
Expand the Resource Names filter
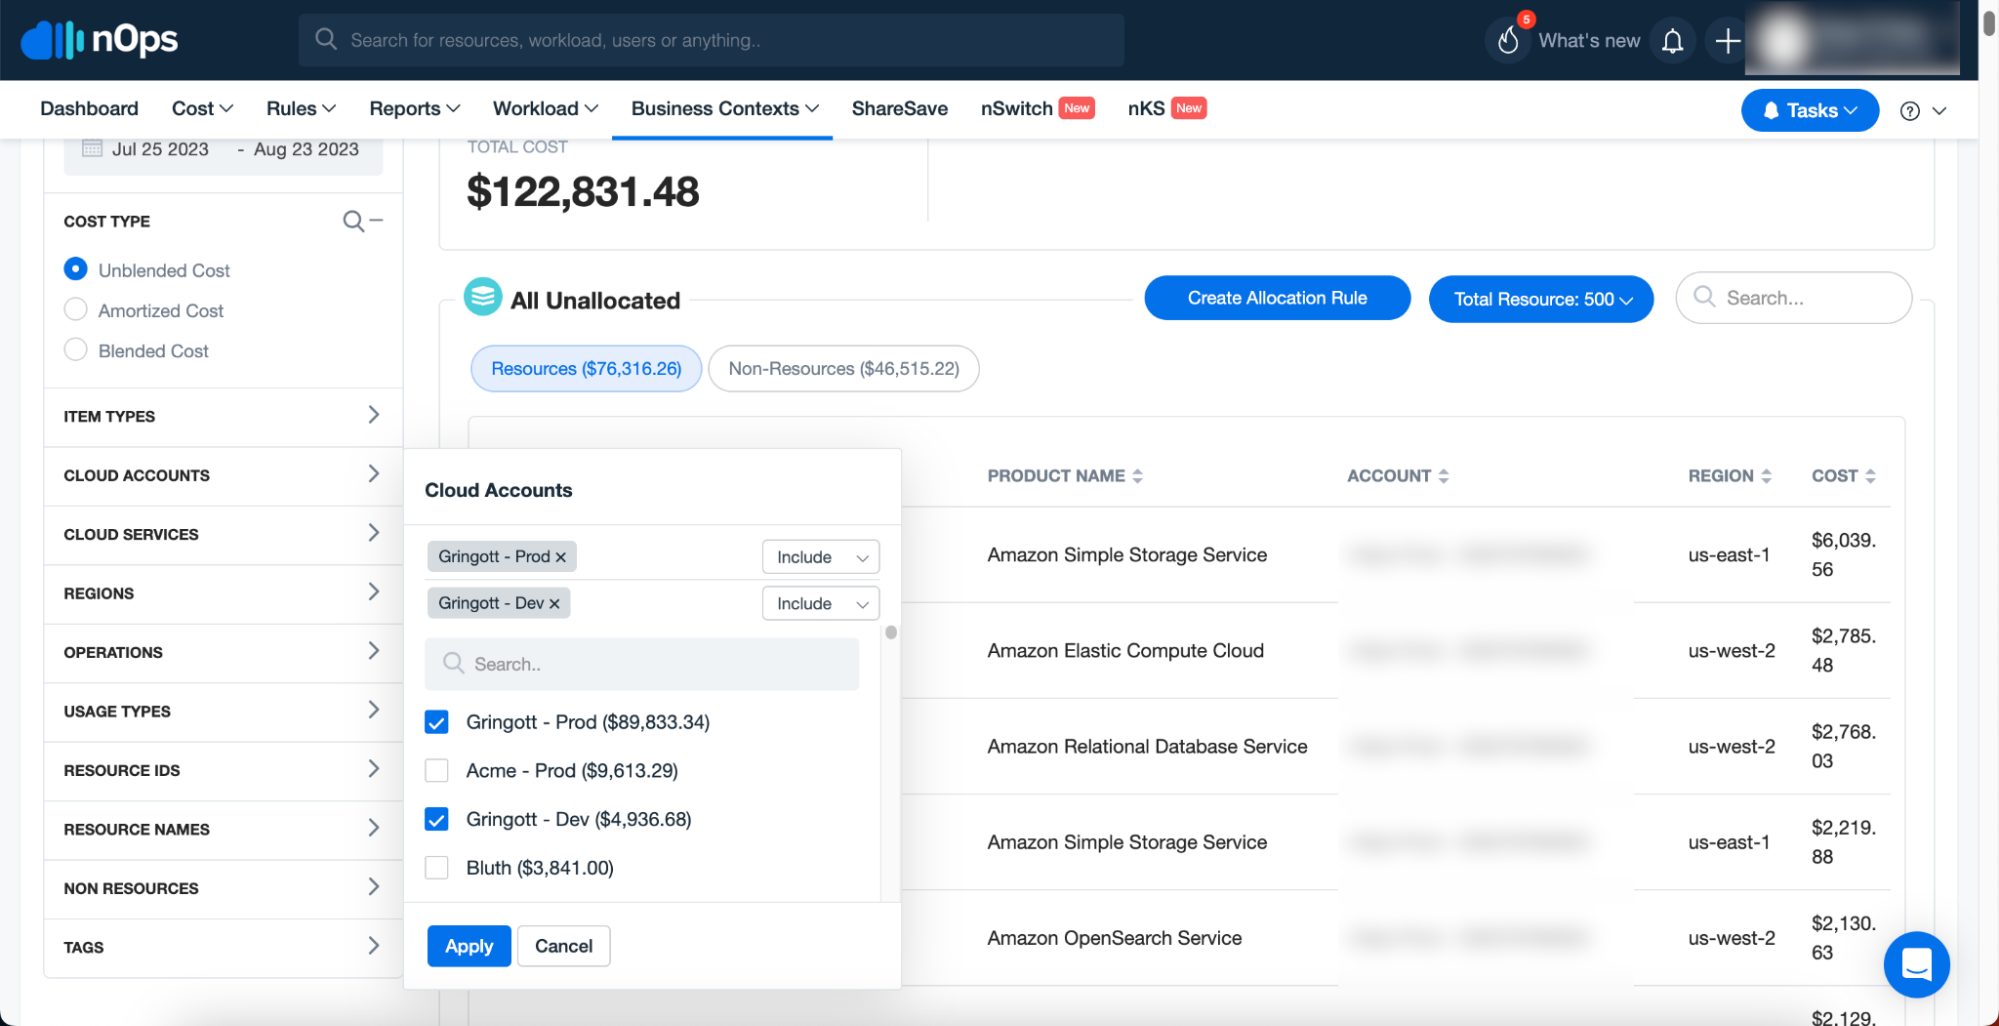point(223,829)
